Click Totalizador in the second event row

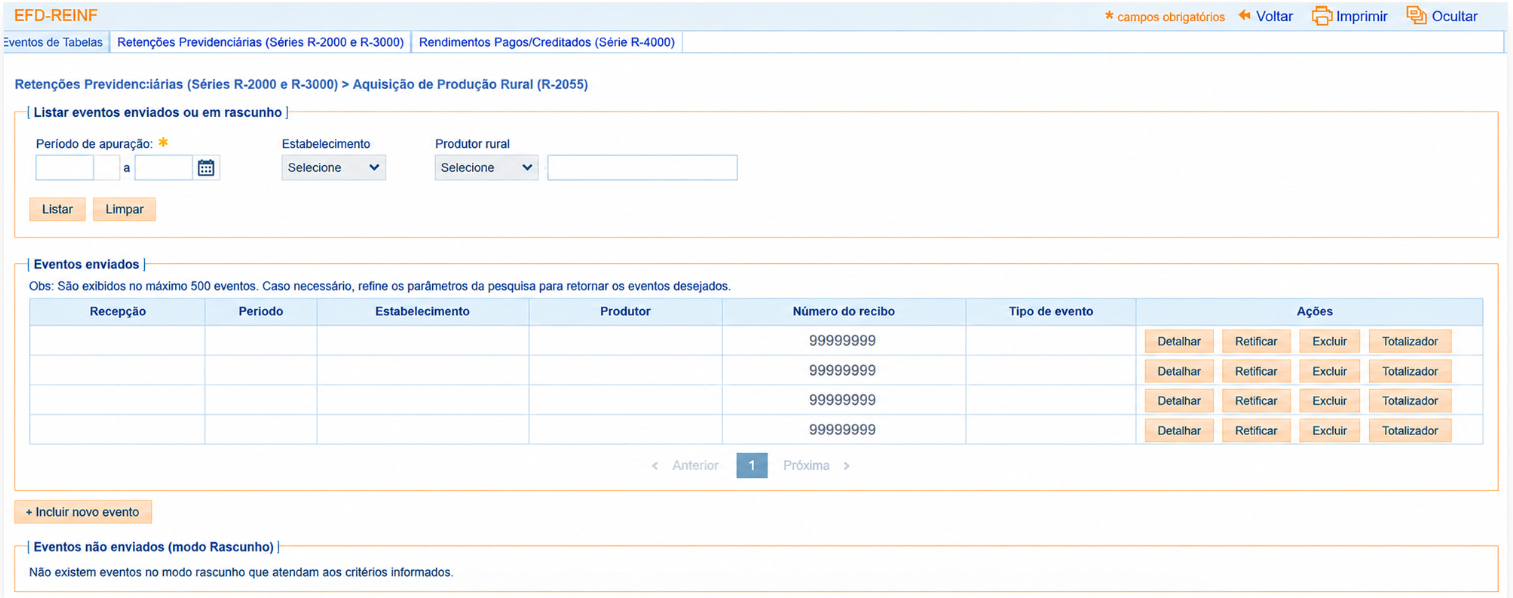pos(1410,371)
